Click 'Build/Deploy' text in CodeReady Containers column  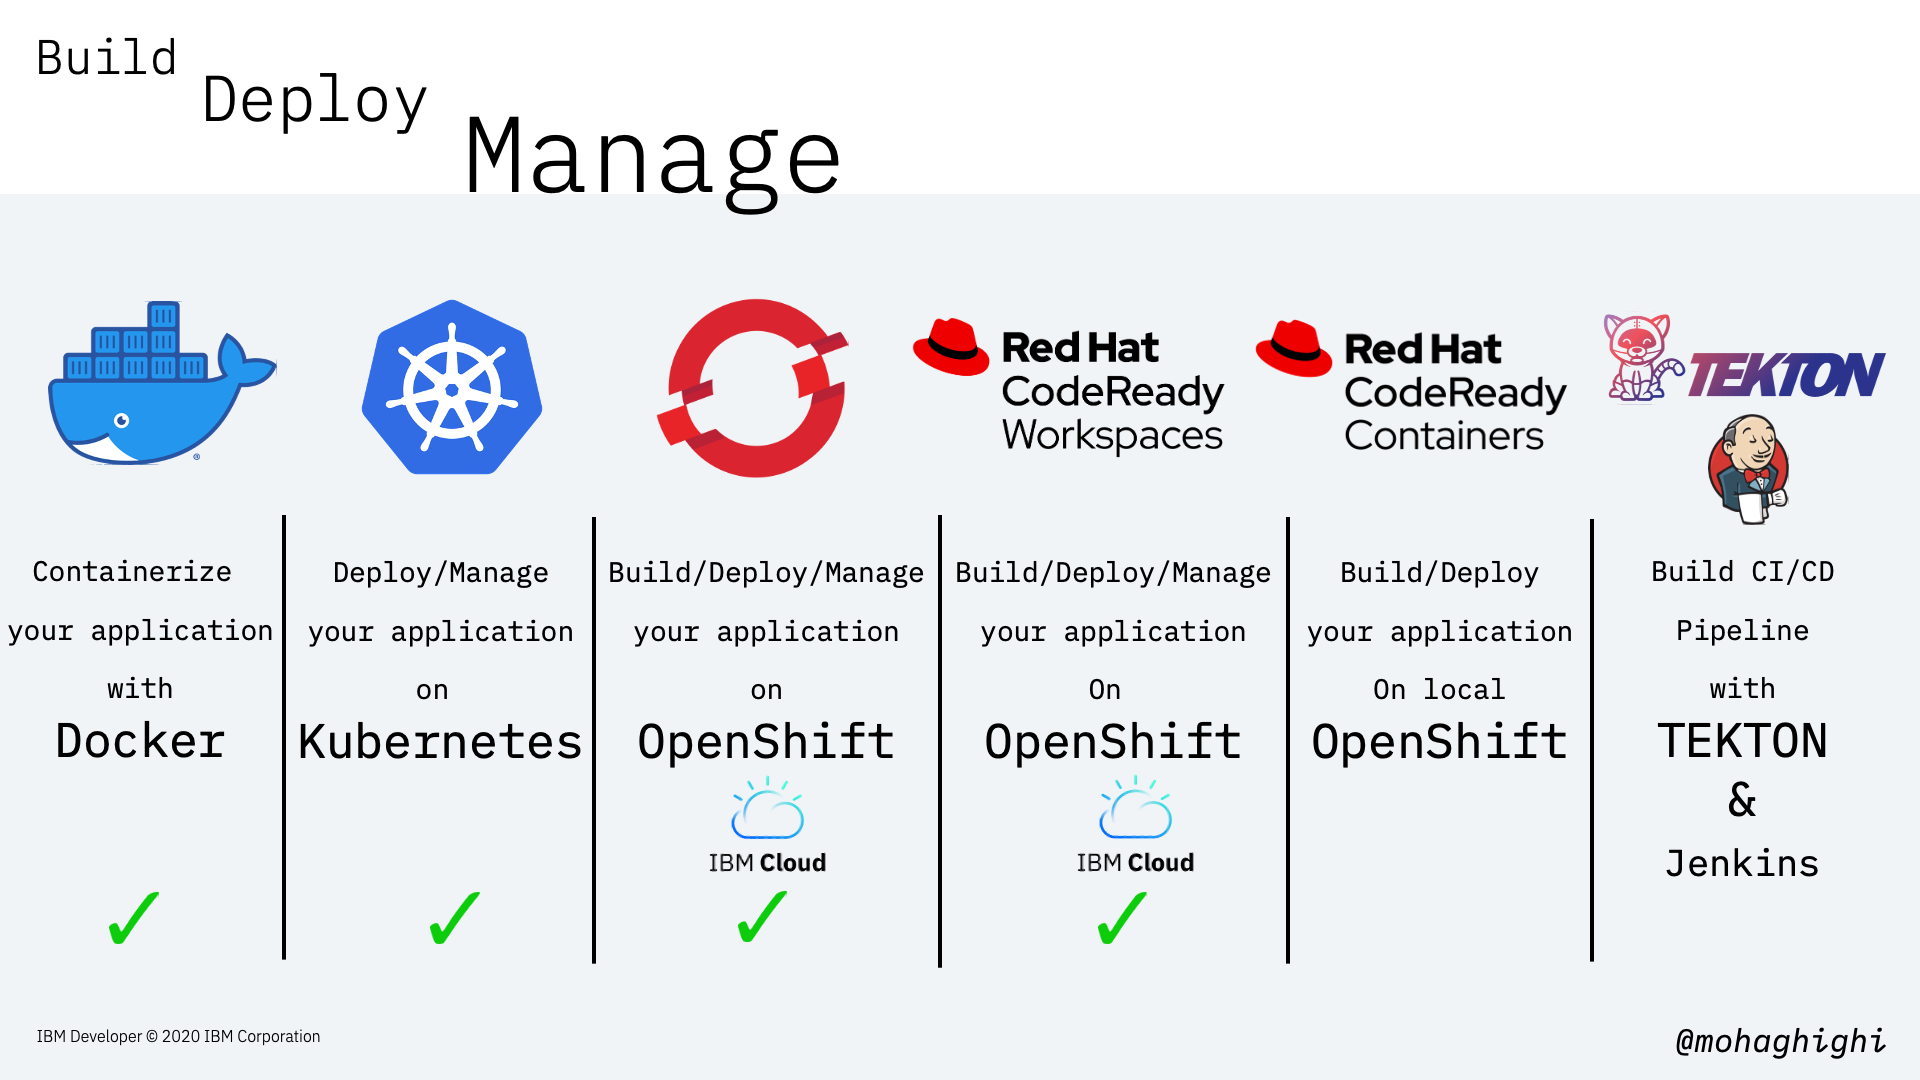pyautogui.click(x=1439, y=573)
